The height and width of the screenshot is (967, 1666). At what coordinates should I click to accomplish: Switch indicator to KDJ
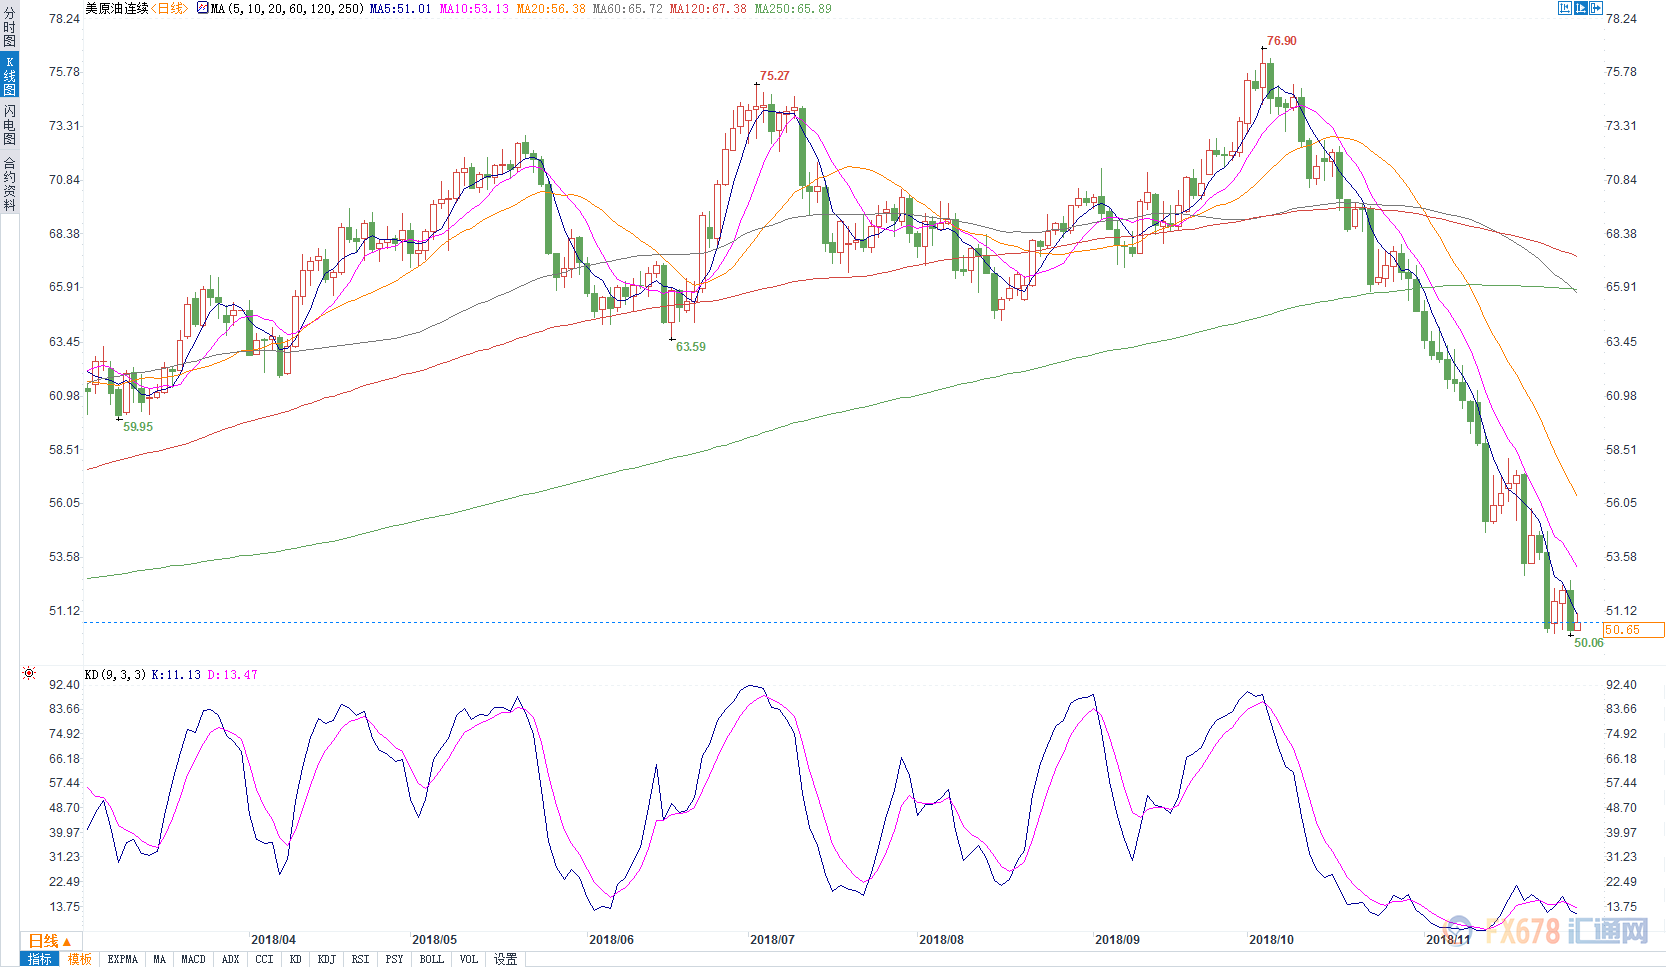326,959
